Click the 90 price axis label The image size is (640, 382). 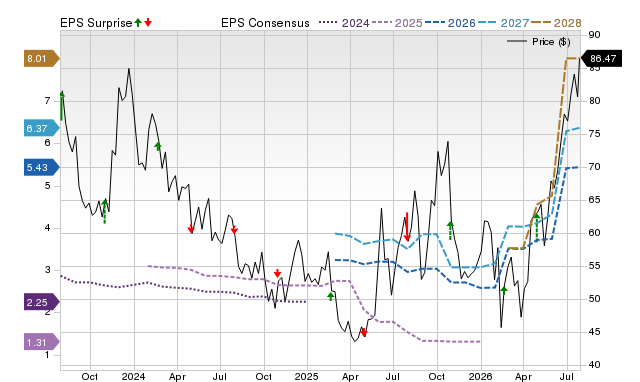pos(595,35)
